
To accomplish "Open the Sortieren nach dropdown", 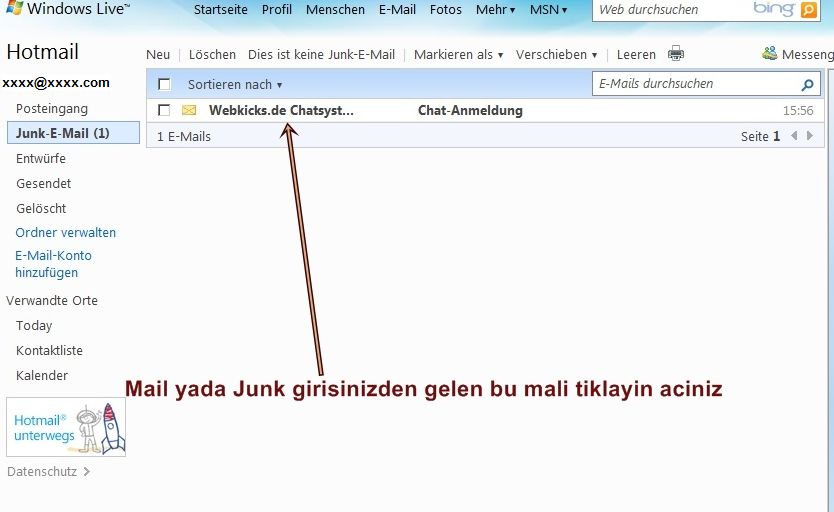I will click(235, 85).
